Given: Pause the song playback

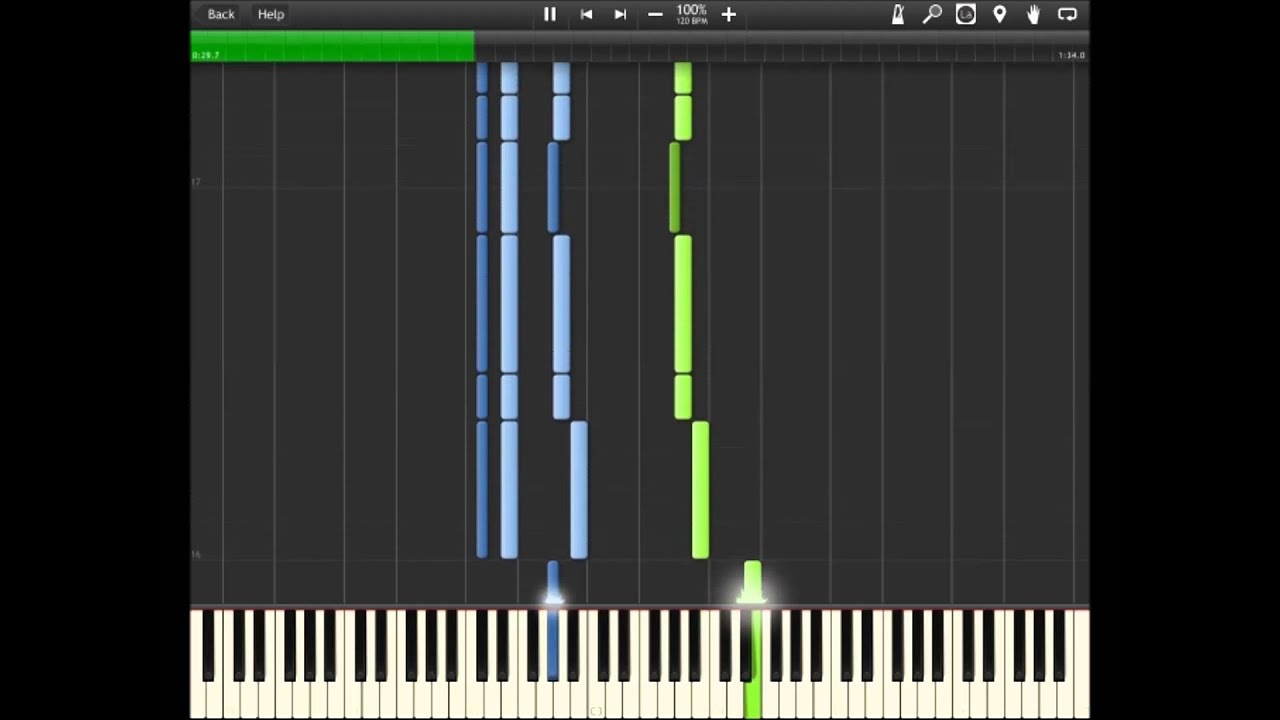Looking at the screenshot, I should (549, 14).
